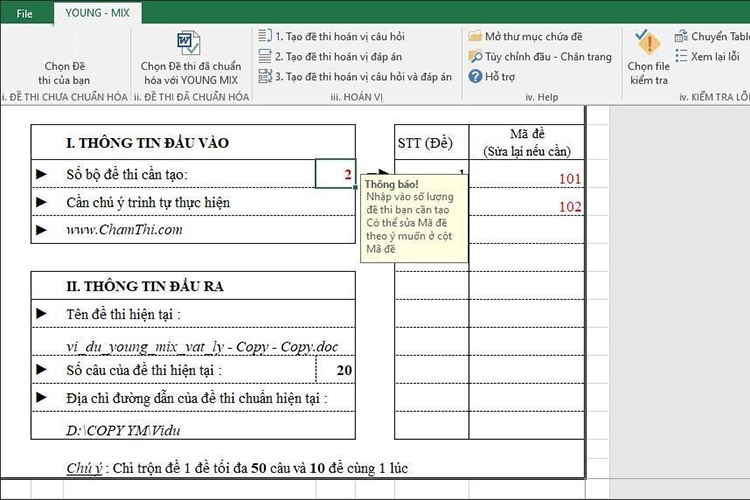The width and height of the screenshot is (750, 500).
Task: Click the 'iv. Help' ribbon group label
Action: tap(541, 97)
